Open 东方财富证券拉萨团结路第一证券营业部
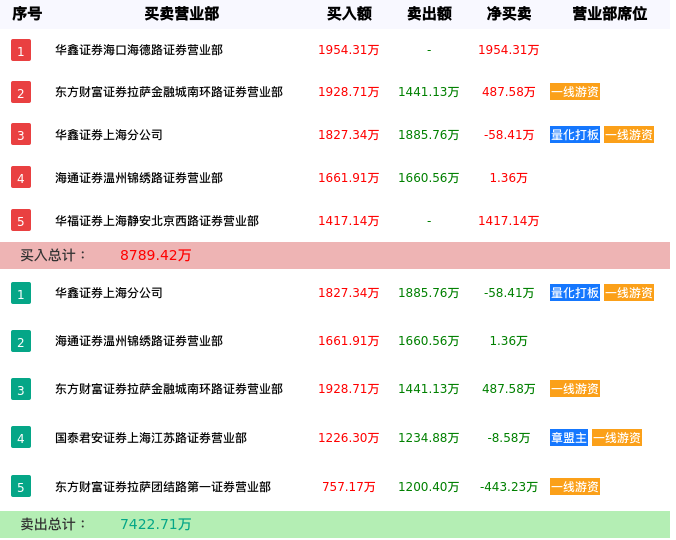 point(163,487)
